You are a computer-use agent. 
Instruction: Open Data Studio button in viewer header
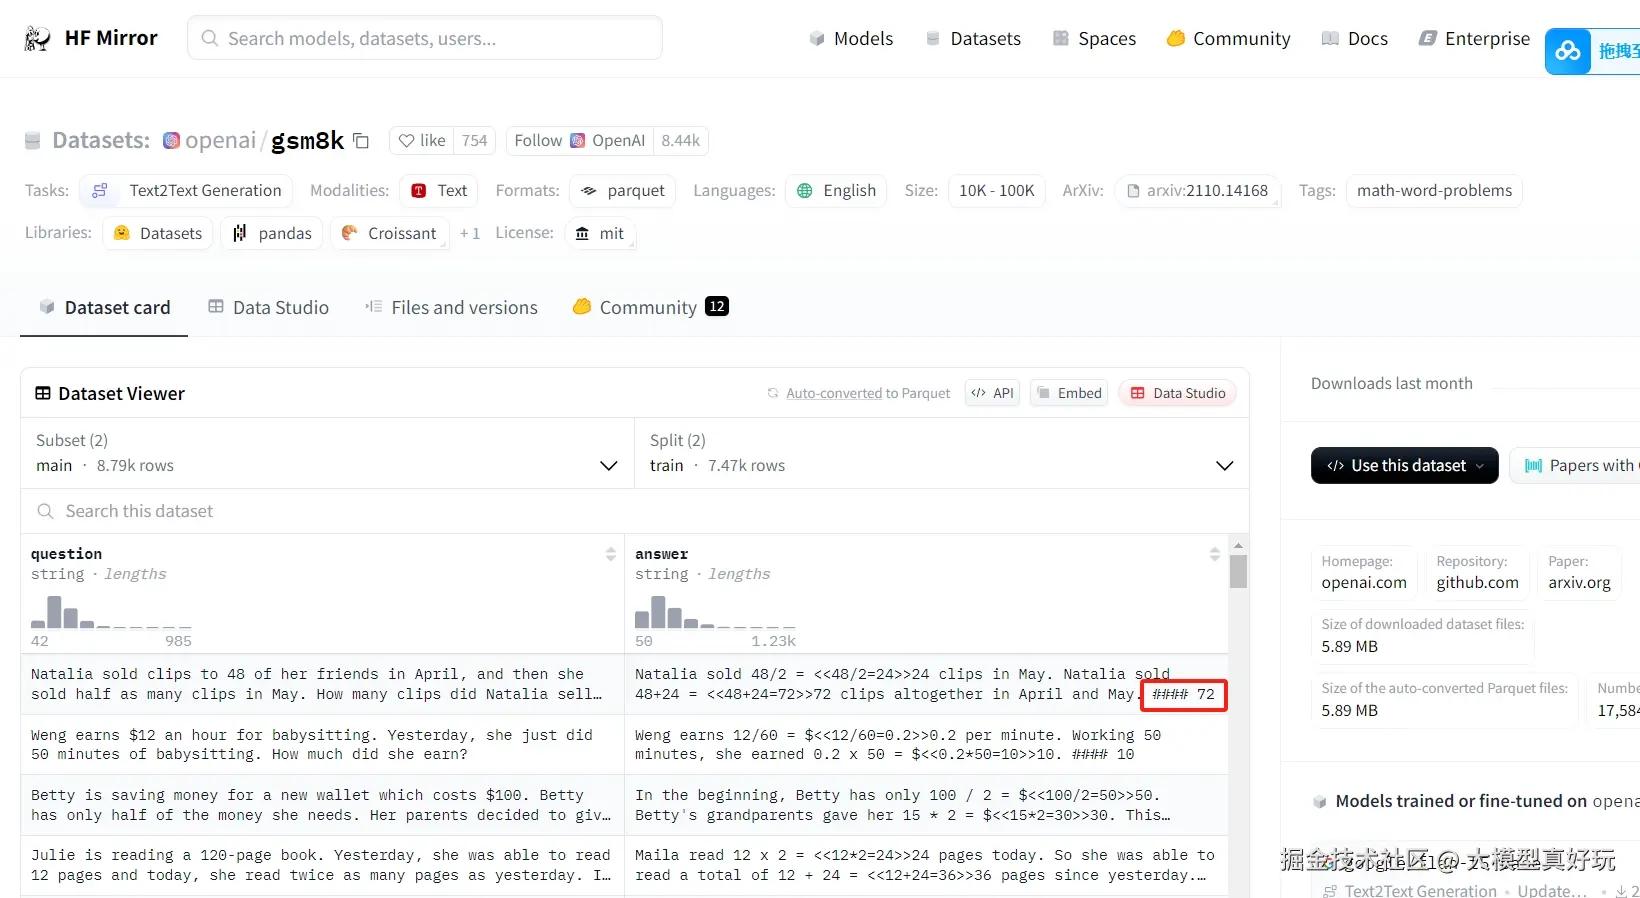[1178, 393]
